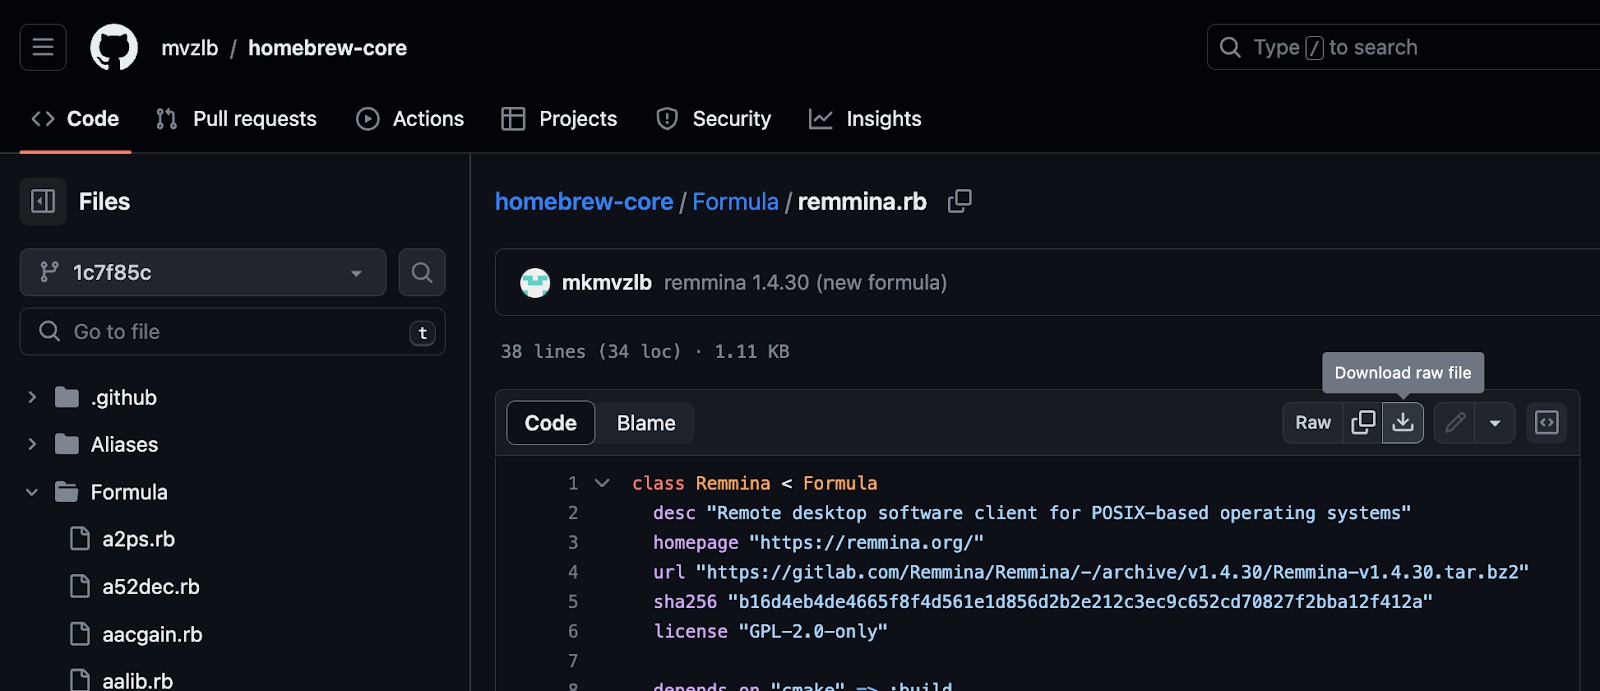
Task: Click the GitHub logo icon
Action: (x=114, y=47)
